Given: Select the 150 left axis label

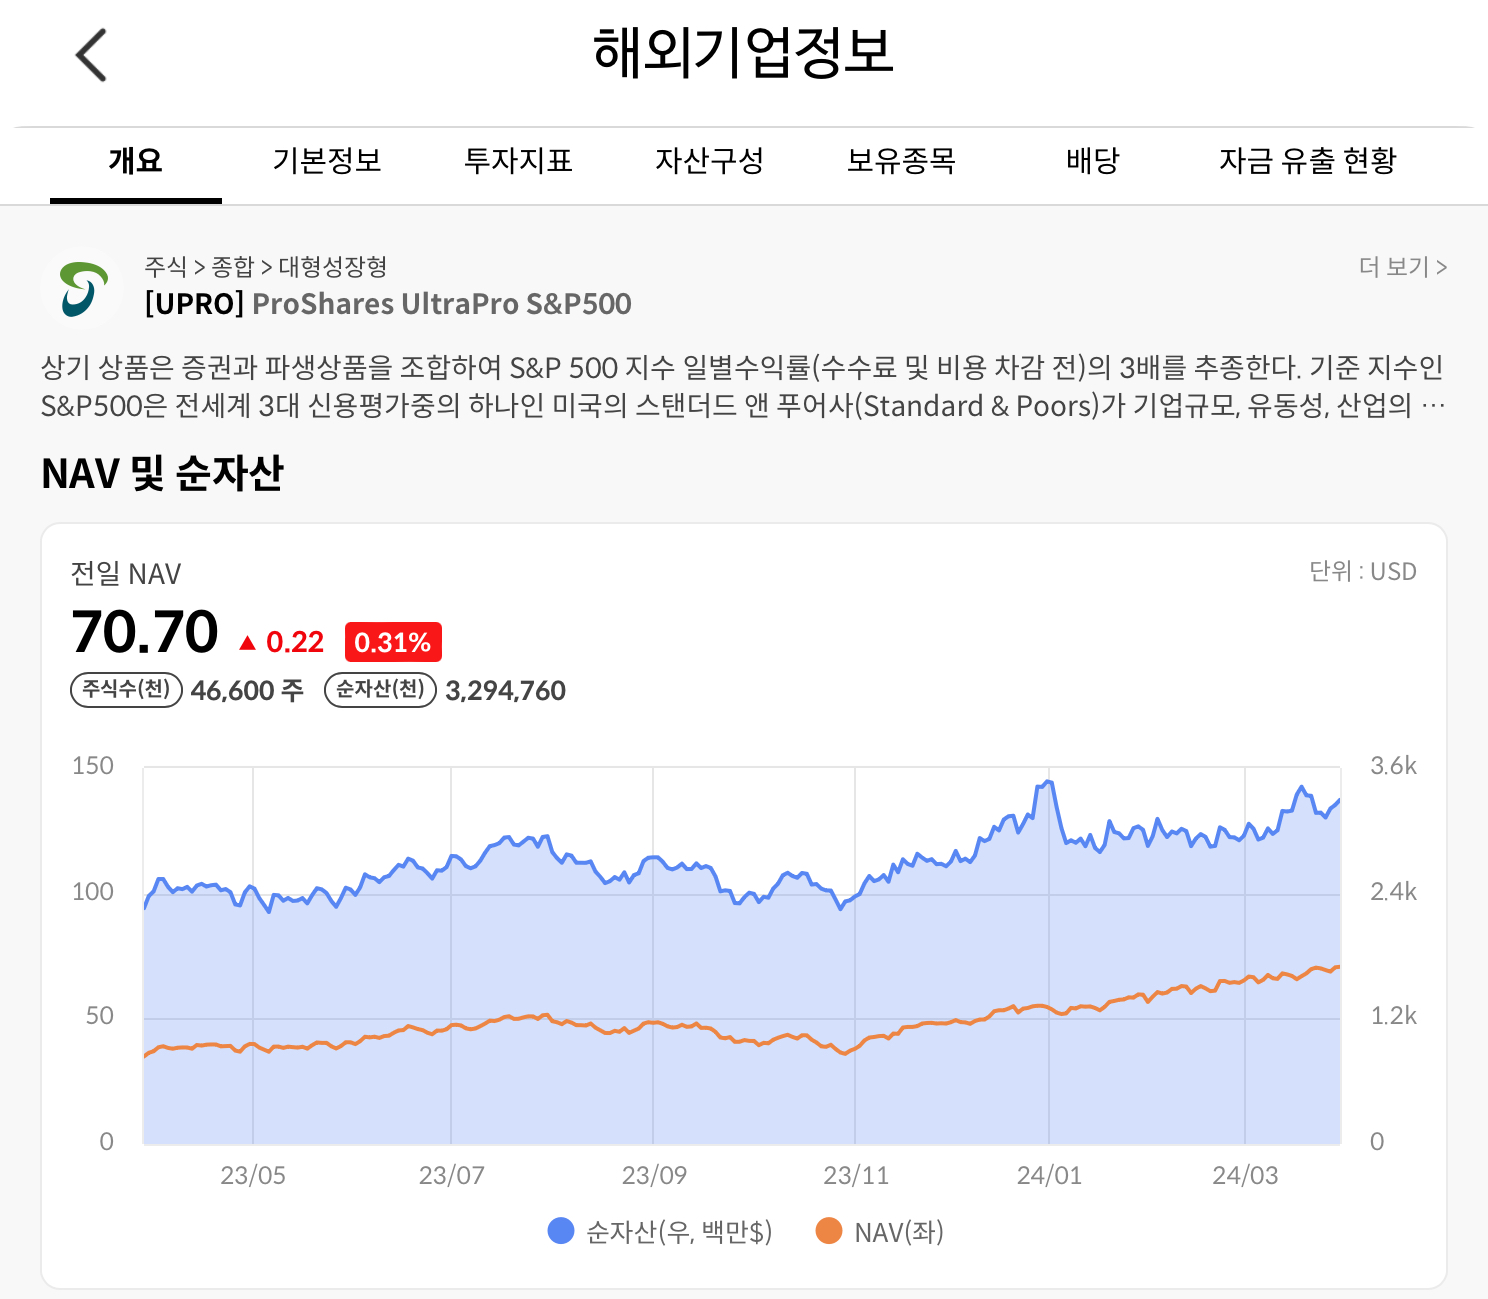Looking at the screenshot, I should (93, 766).
